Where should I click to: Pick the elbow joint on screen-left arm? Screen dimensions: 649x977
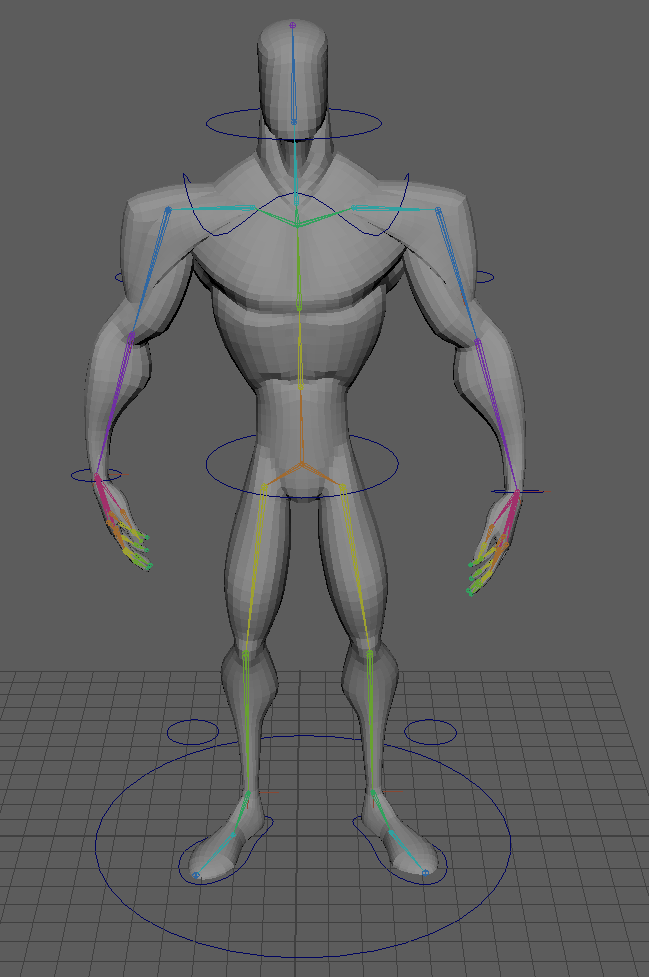[132, 336]
